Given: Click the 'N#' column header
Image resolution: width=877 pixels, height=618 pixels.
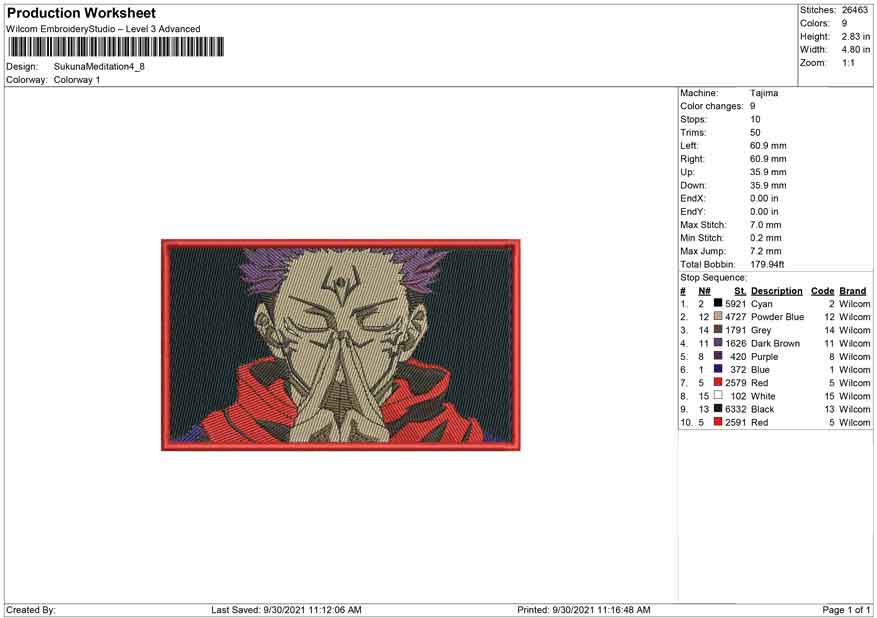Looking at the screenshot, I should click(704, 291).
